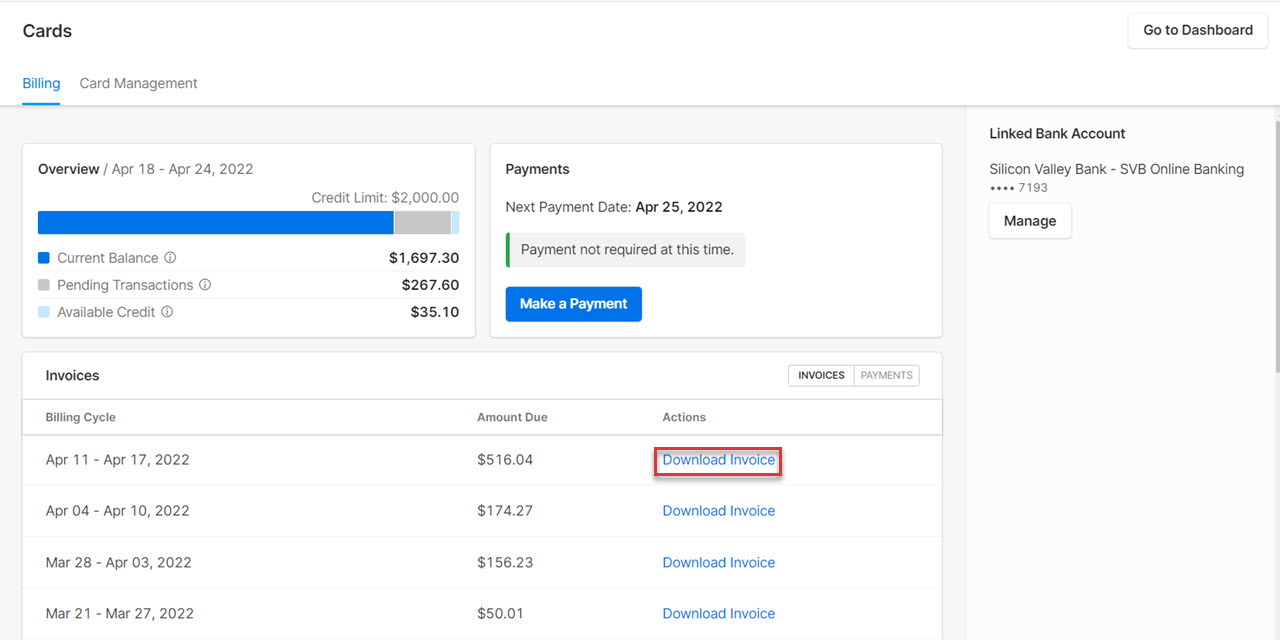
Task: Click the Current Balance info icon
Action: click(x=170, y=258)
